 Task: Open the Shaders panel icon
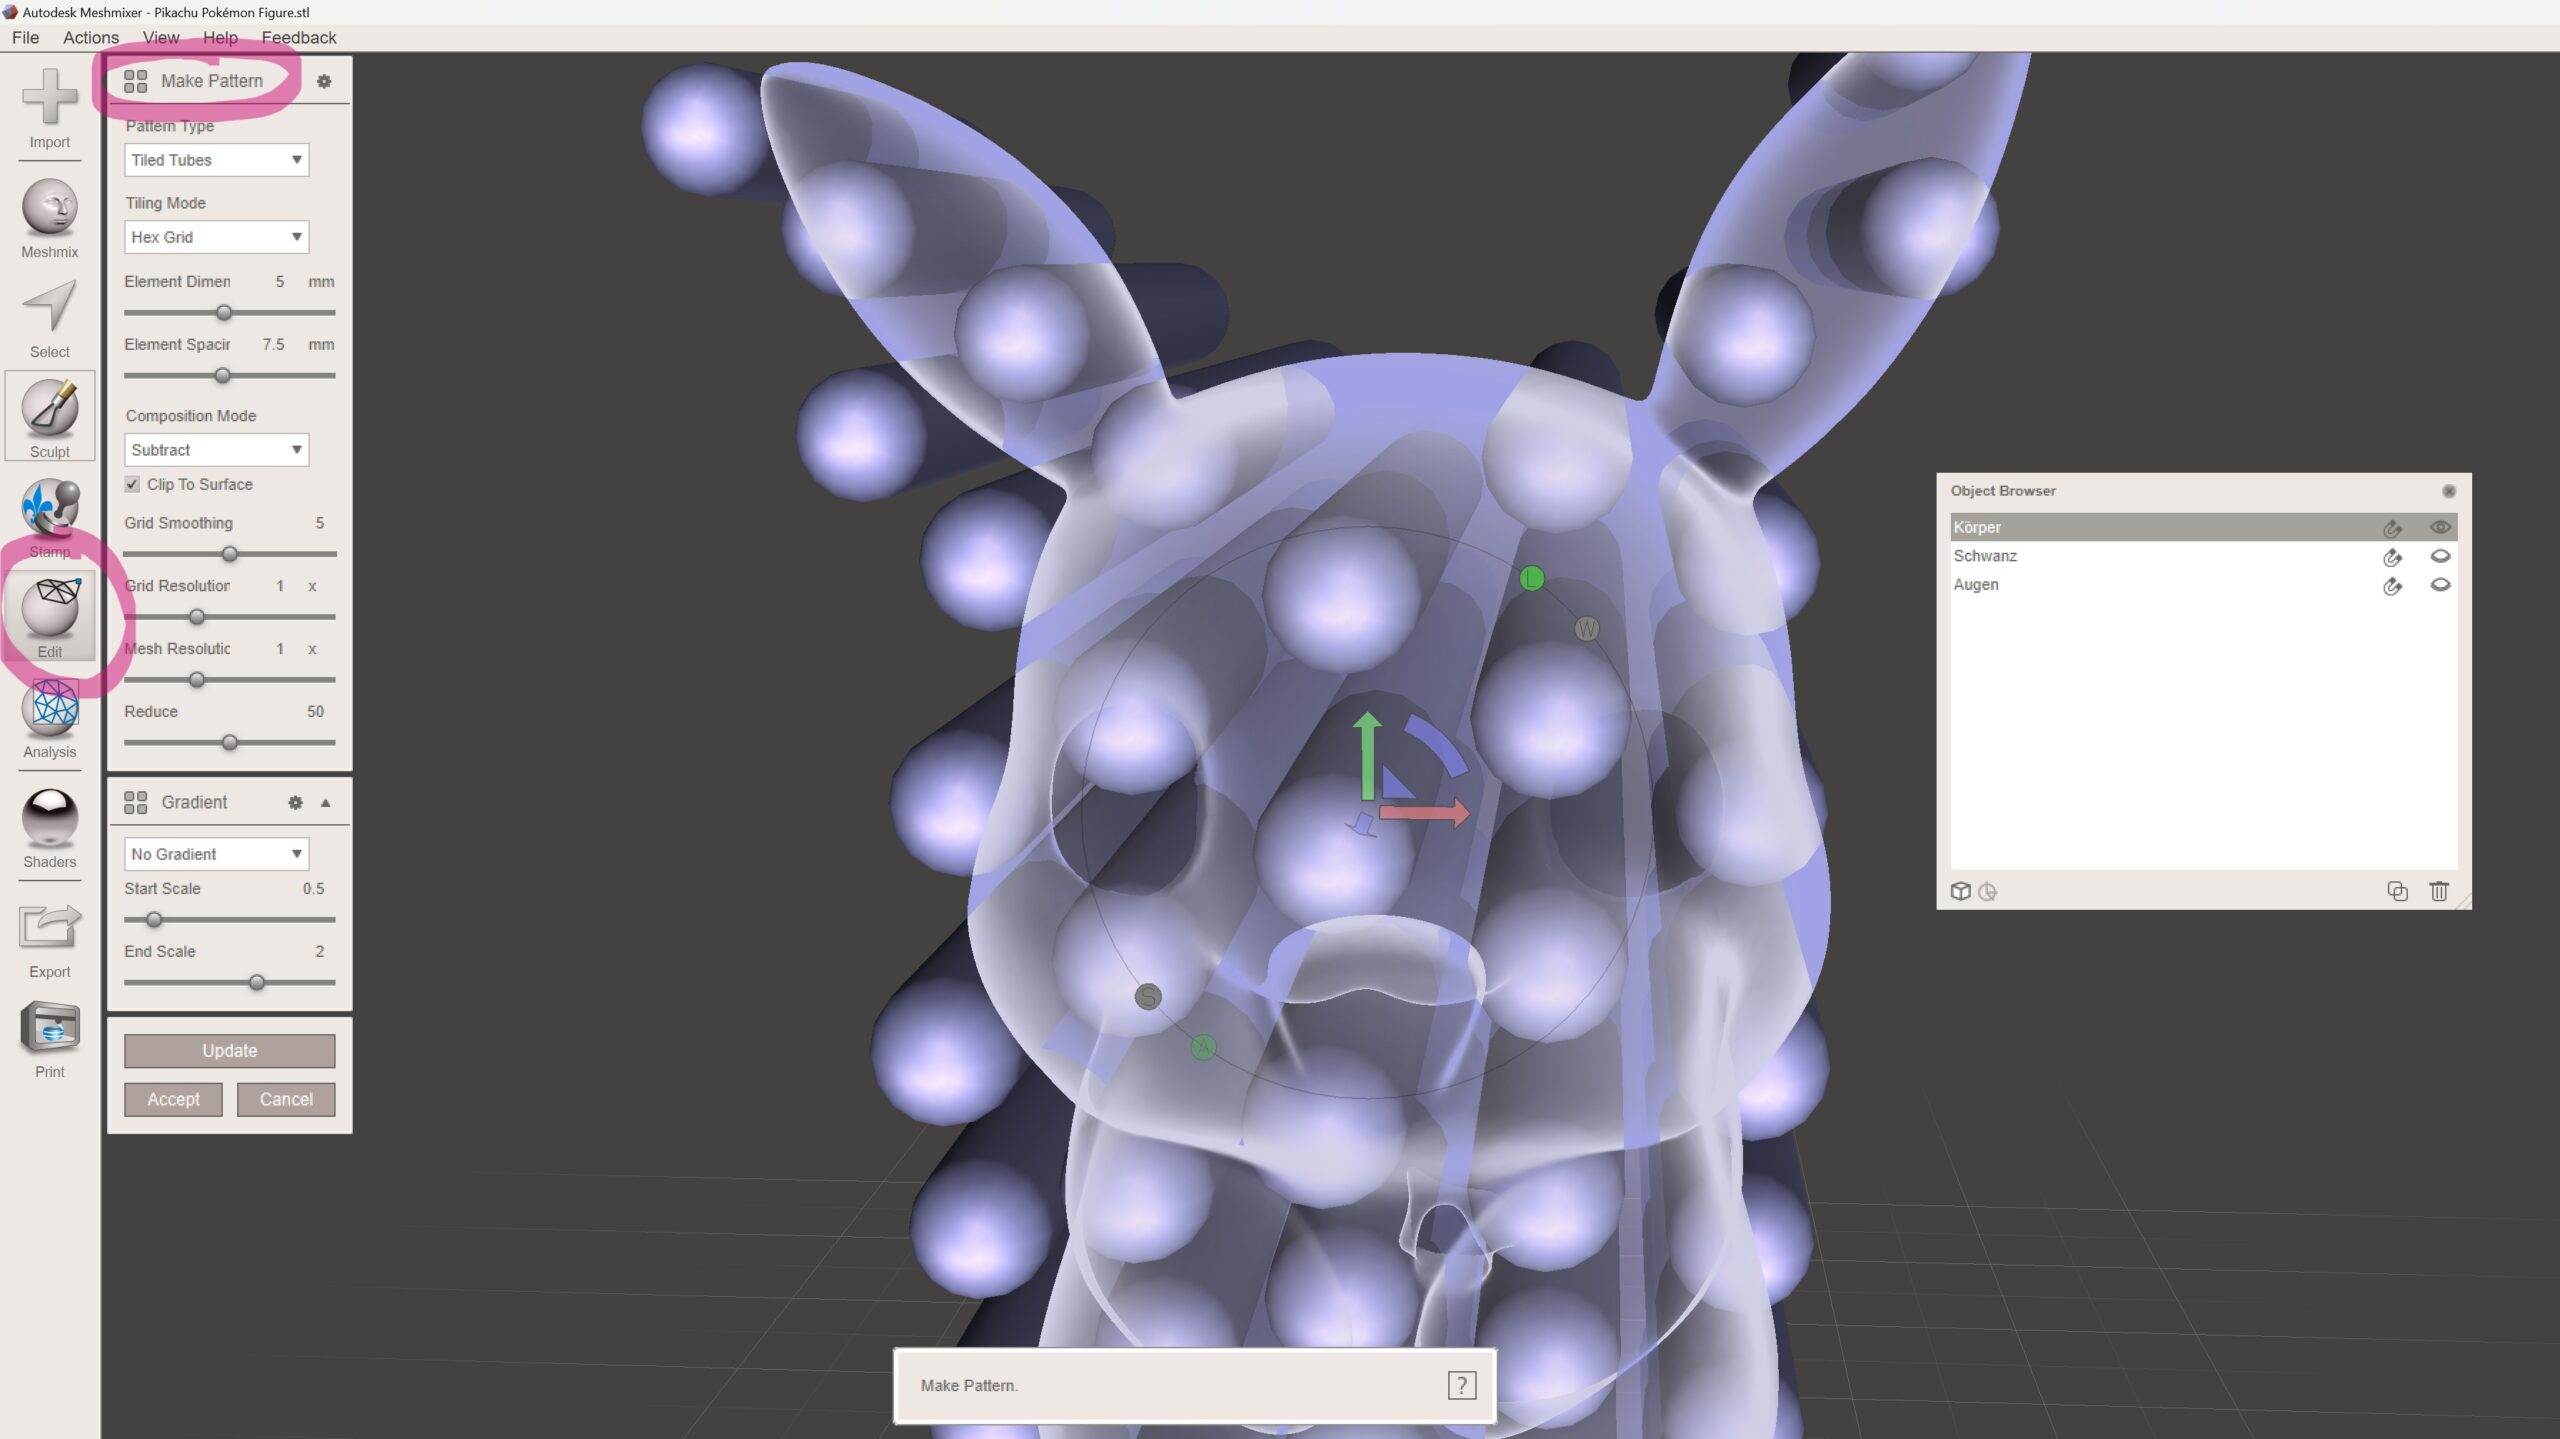49,820
